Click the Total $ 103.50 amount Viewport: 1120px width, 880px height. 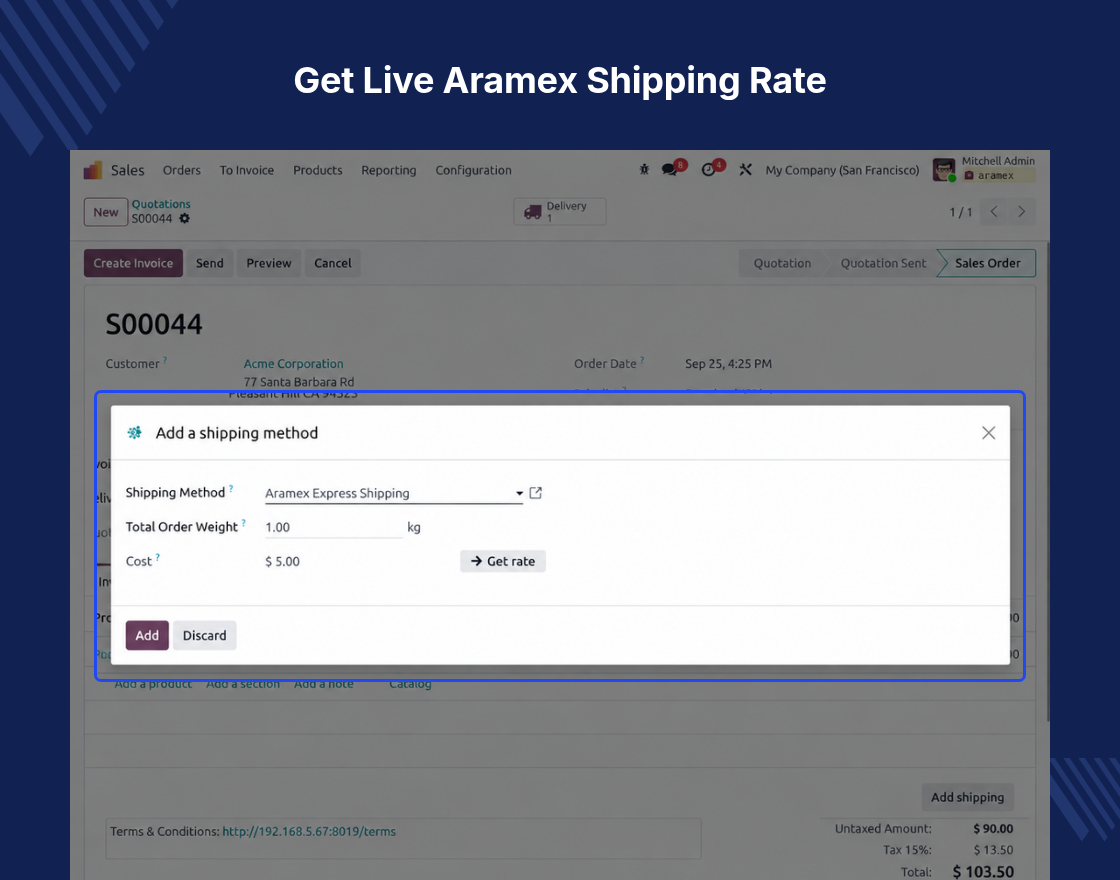tap(983, 871)
